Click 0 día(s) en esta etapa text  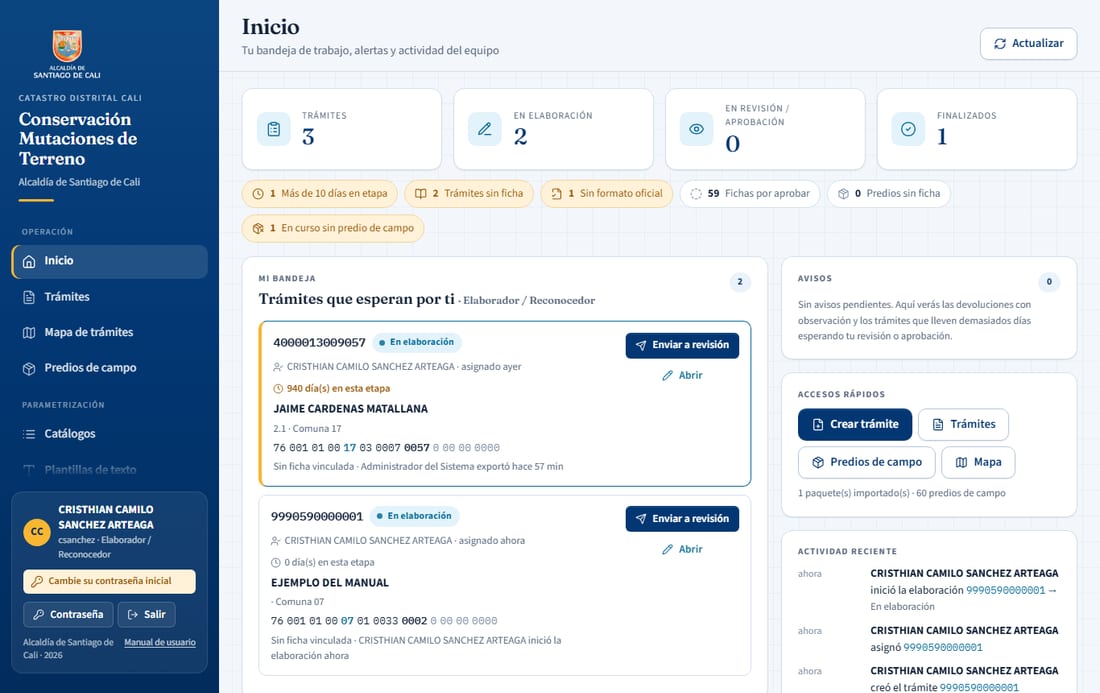pos(323,563)
